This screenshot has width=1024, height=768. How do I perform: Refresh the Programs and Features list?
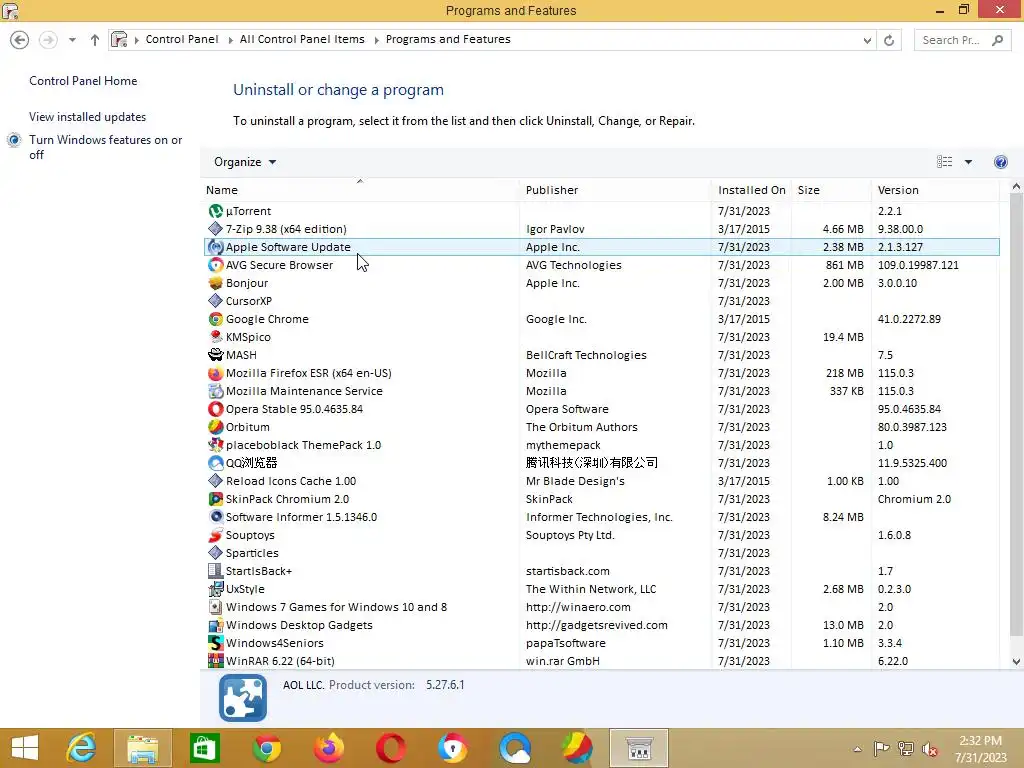click(x=889, y=40)
